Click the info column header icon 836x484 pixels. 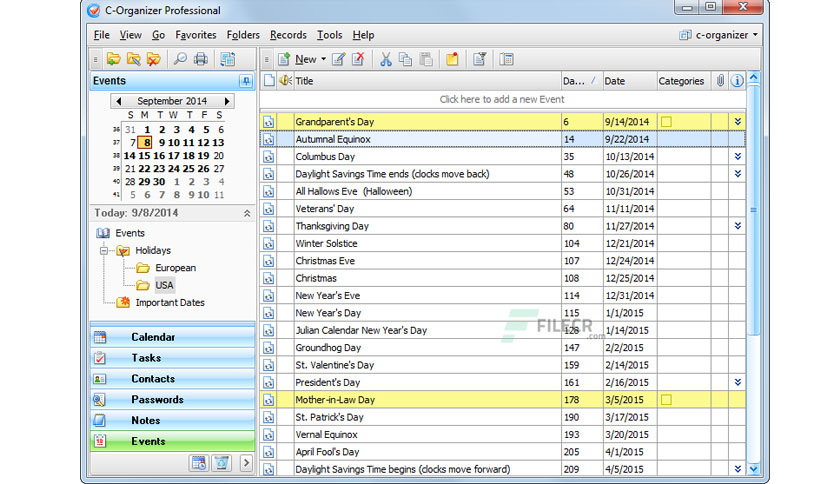[x=737, y=81]
